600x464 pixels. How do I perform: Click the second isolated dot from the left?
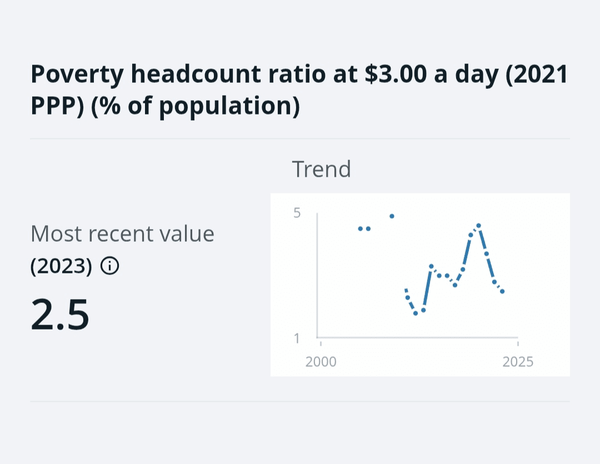click(x=368, y=229)
